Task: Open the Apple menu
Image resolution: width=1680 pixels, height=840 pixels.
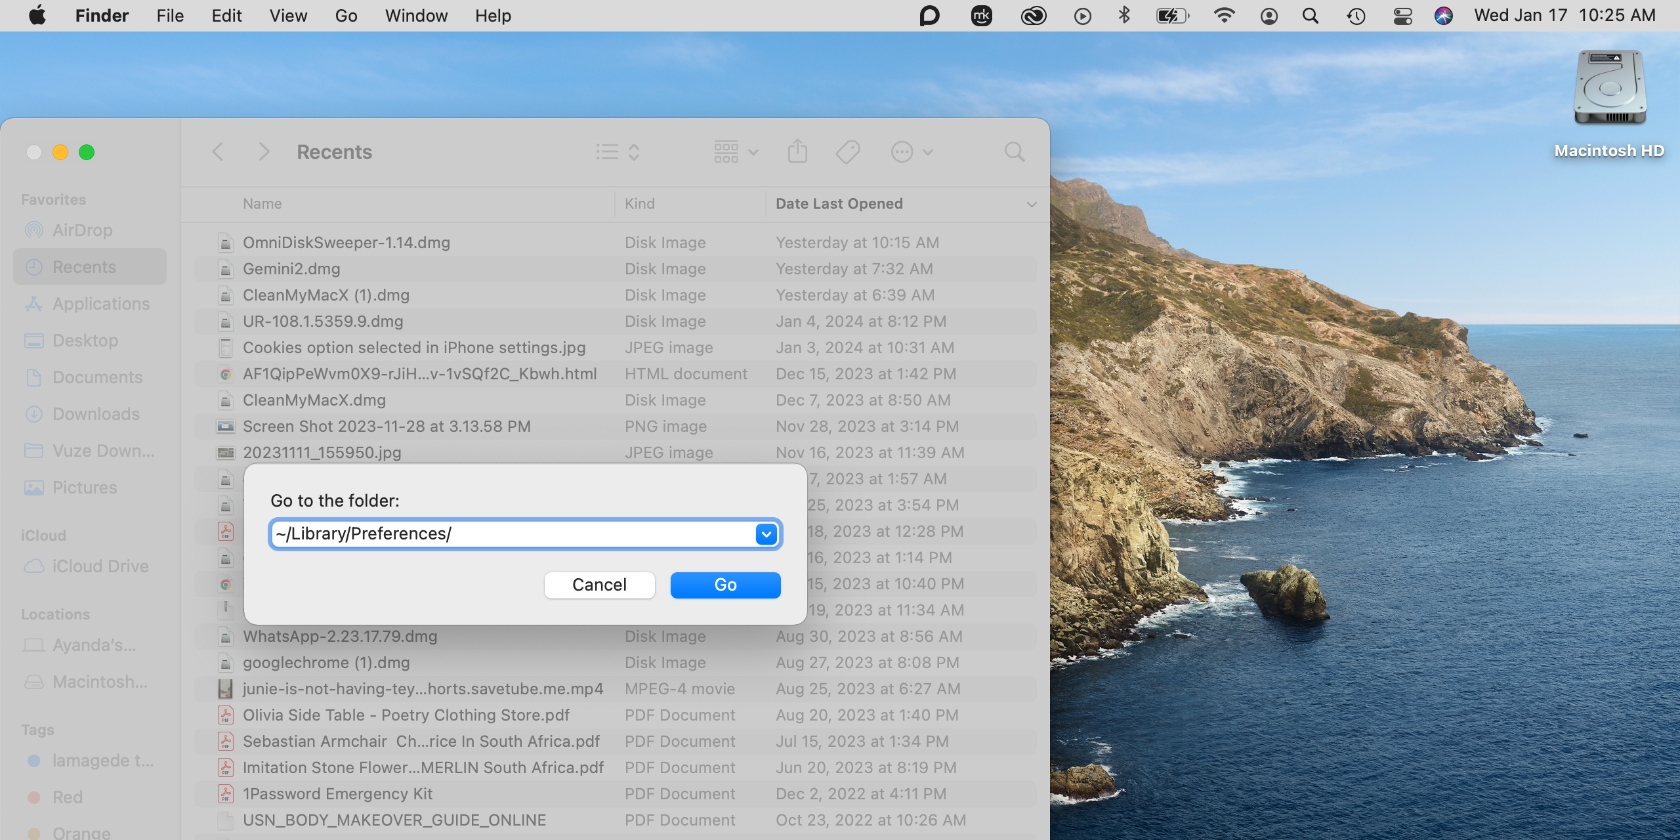Action: [x=37, y=15]
